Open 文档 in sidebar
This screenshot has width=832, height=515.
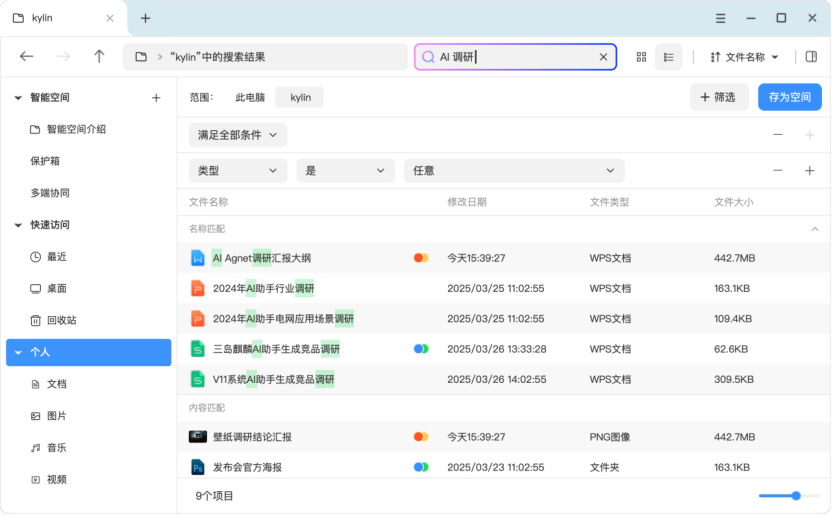click(48, 384)
